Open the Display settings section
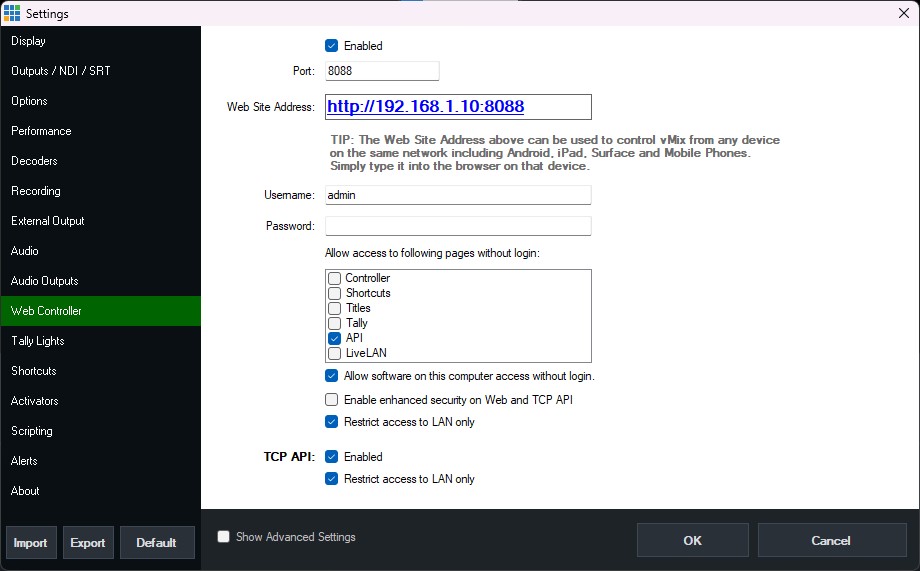This screenshot has width=920, height=571. point(100,41)
